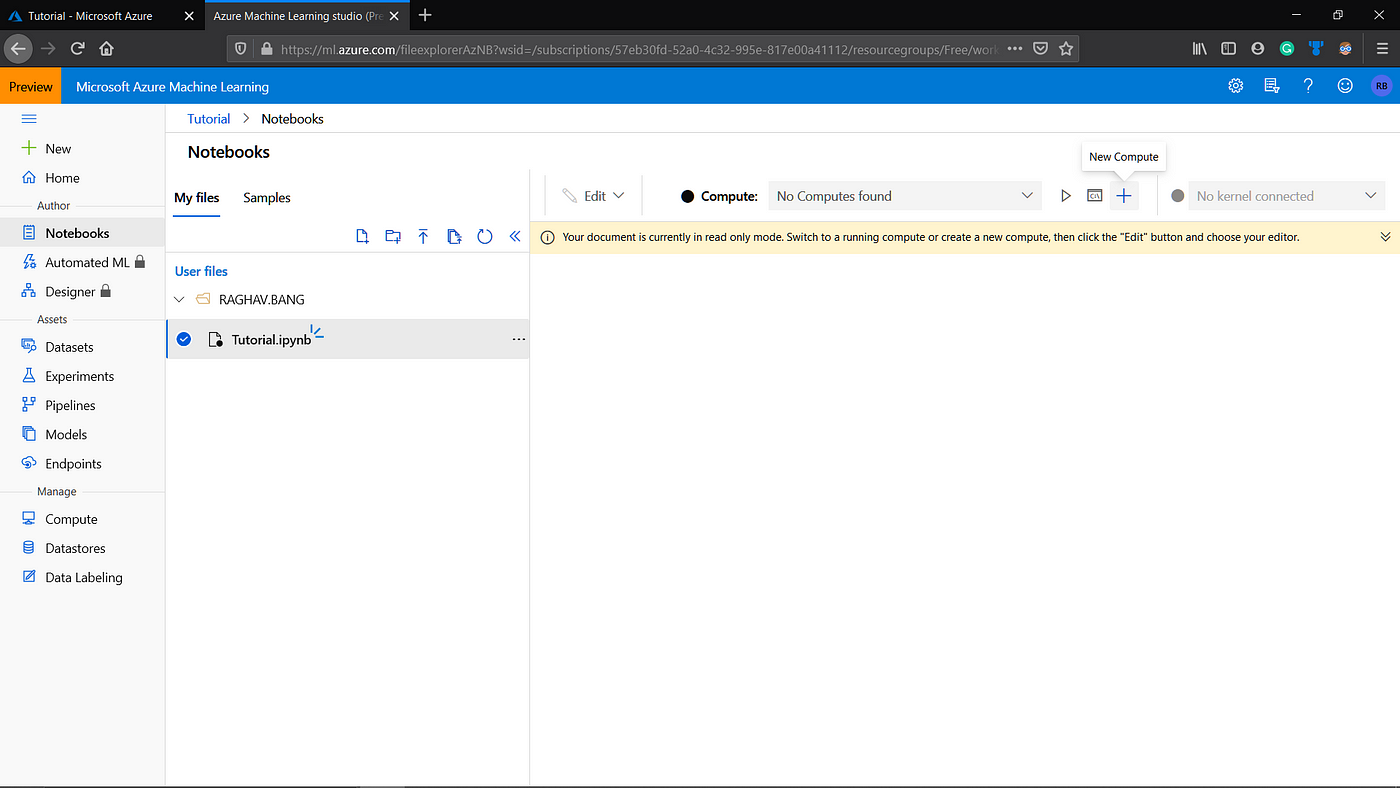Click the New Compute plus icon
Screen dimensions: 1400x788
click(x=1124, y=196)
